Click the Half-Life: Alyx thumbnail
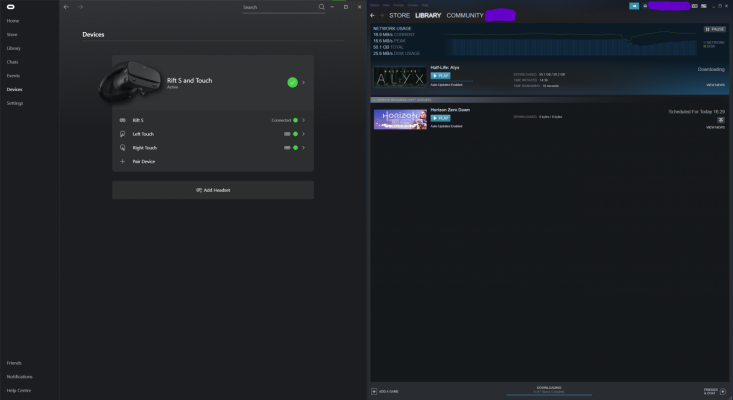The height and width of the screenshot is (400, 733). [x=400, y=78]
